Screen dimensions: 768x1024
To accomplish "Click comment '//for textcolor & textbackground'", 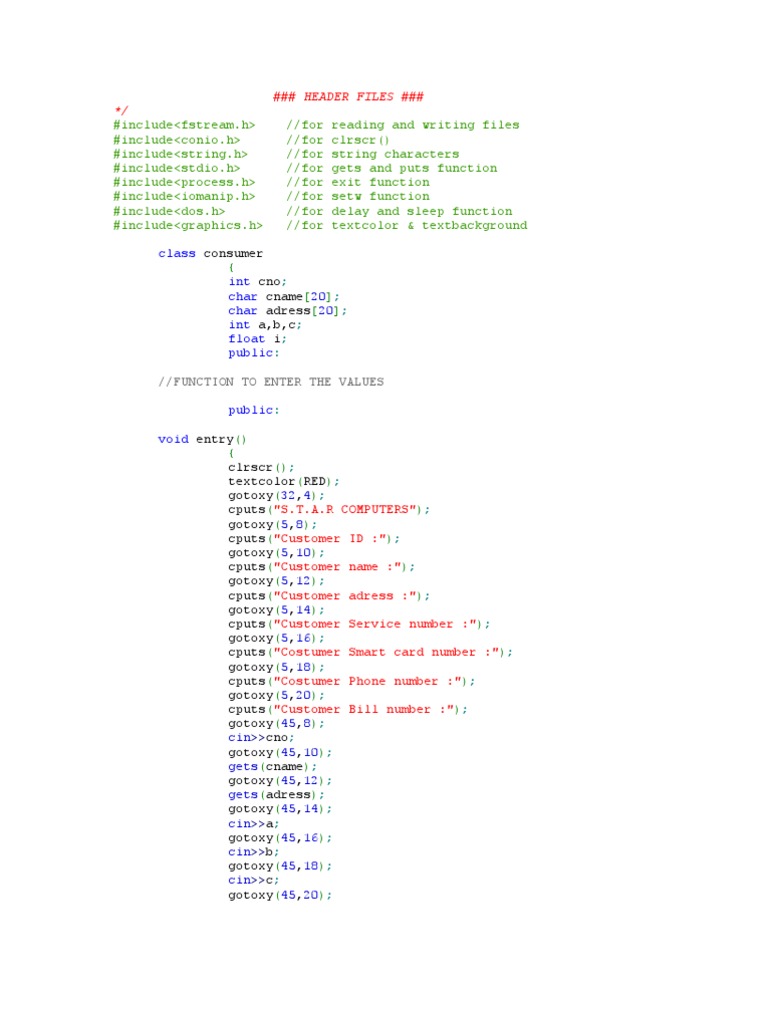I will coord(407,225).
